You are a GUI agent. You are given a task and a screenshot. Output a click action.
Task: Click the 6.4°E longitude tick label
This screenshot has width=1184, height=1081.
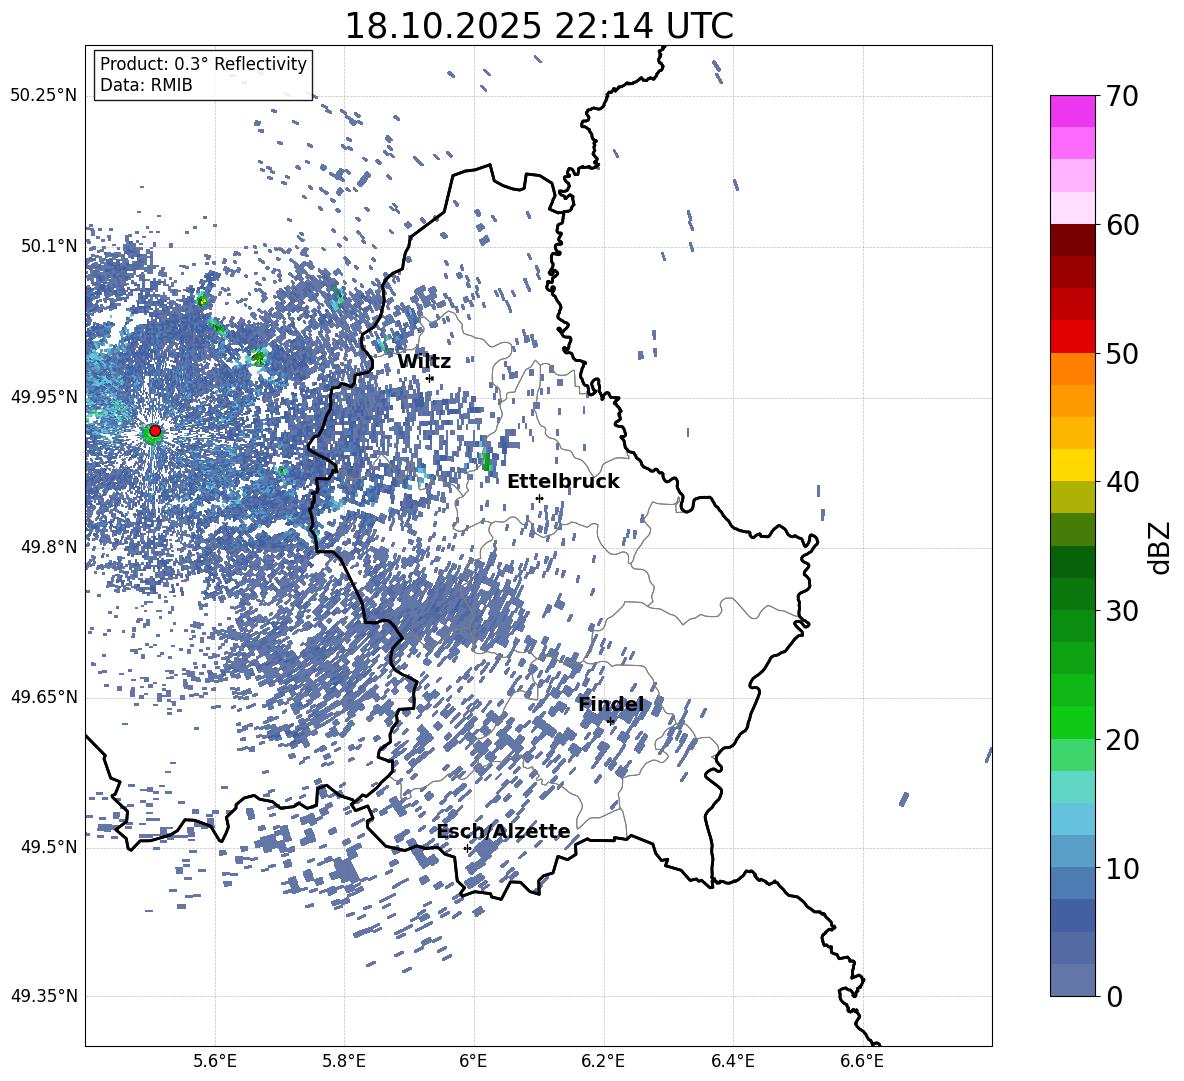point(733,1061)
